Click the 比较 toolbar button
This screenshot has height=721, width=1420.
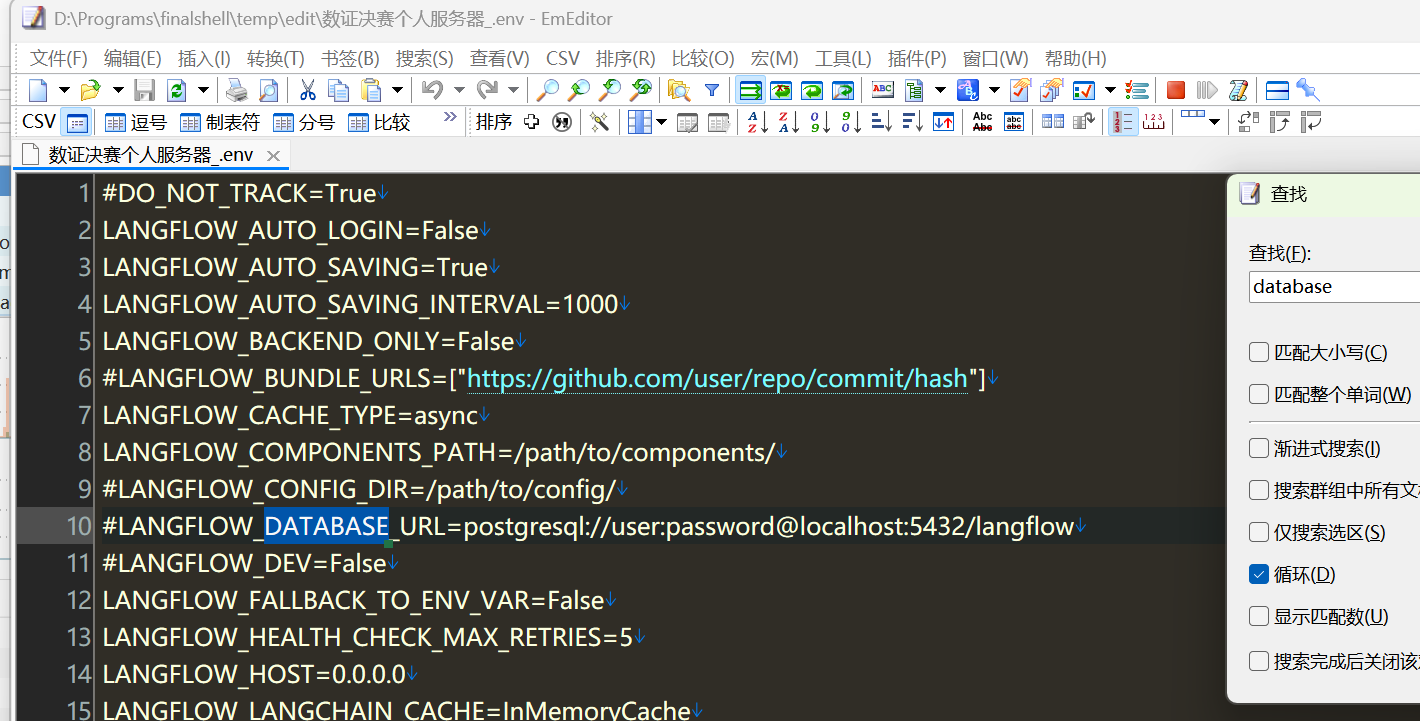tap(379, 122)
